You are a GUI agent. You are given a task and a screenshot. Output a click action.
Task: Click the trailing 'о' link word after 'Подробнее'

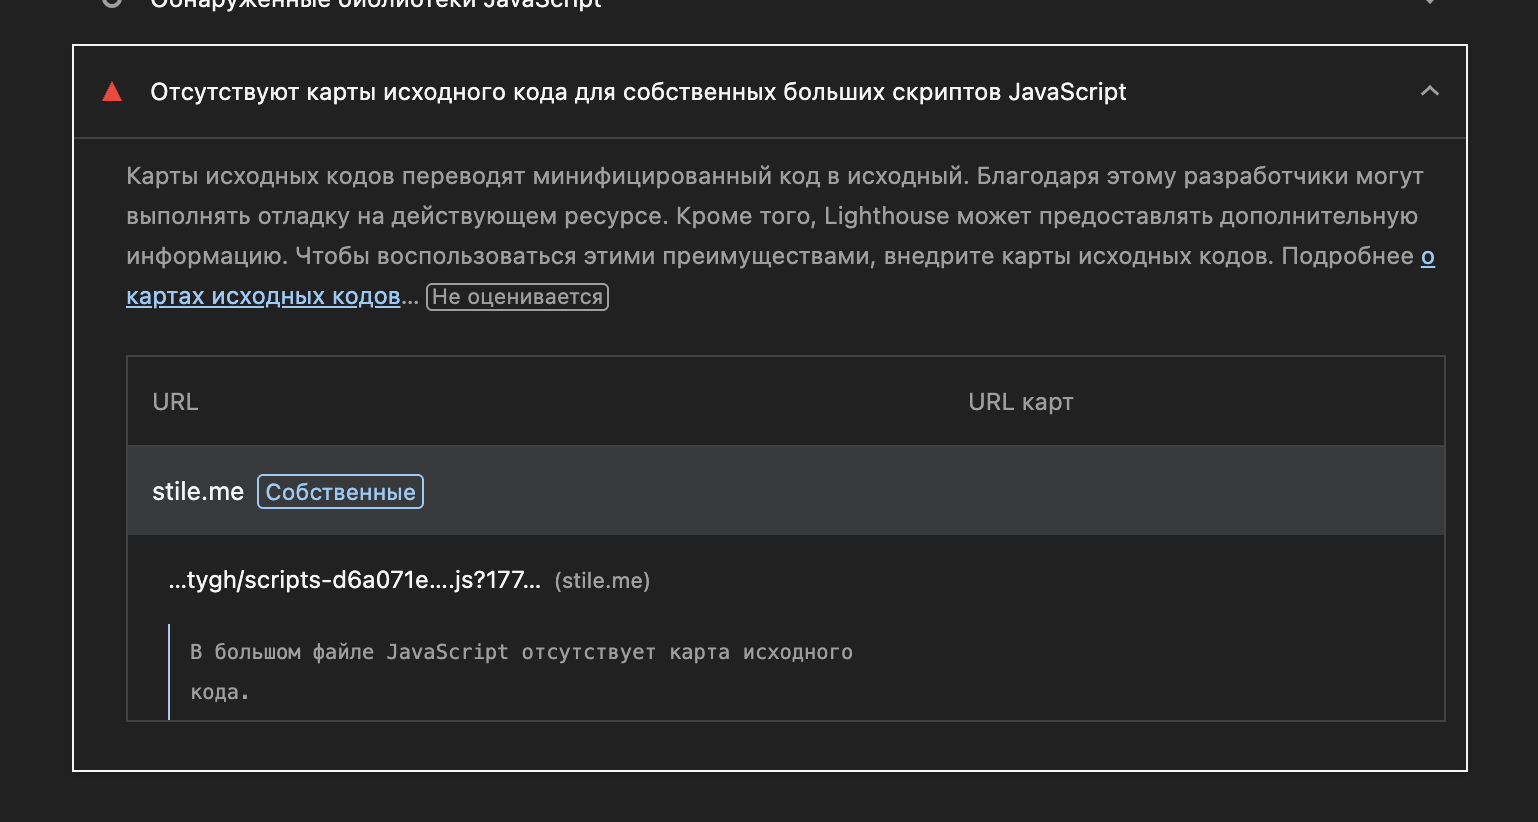click(x=1428, y=257)
